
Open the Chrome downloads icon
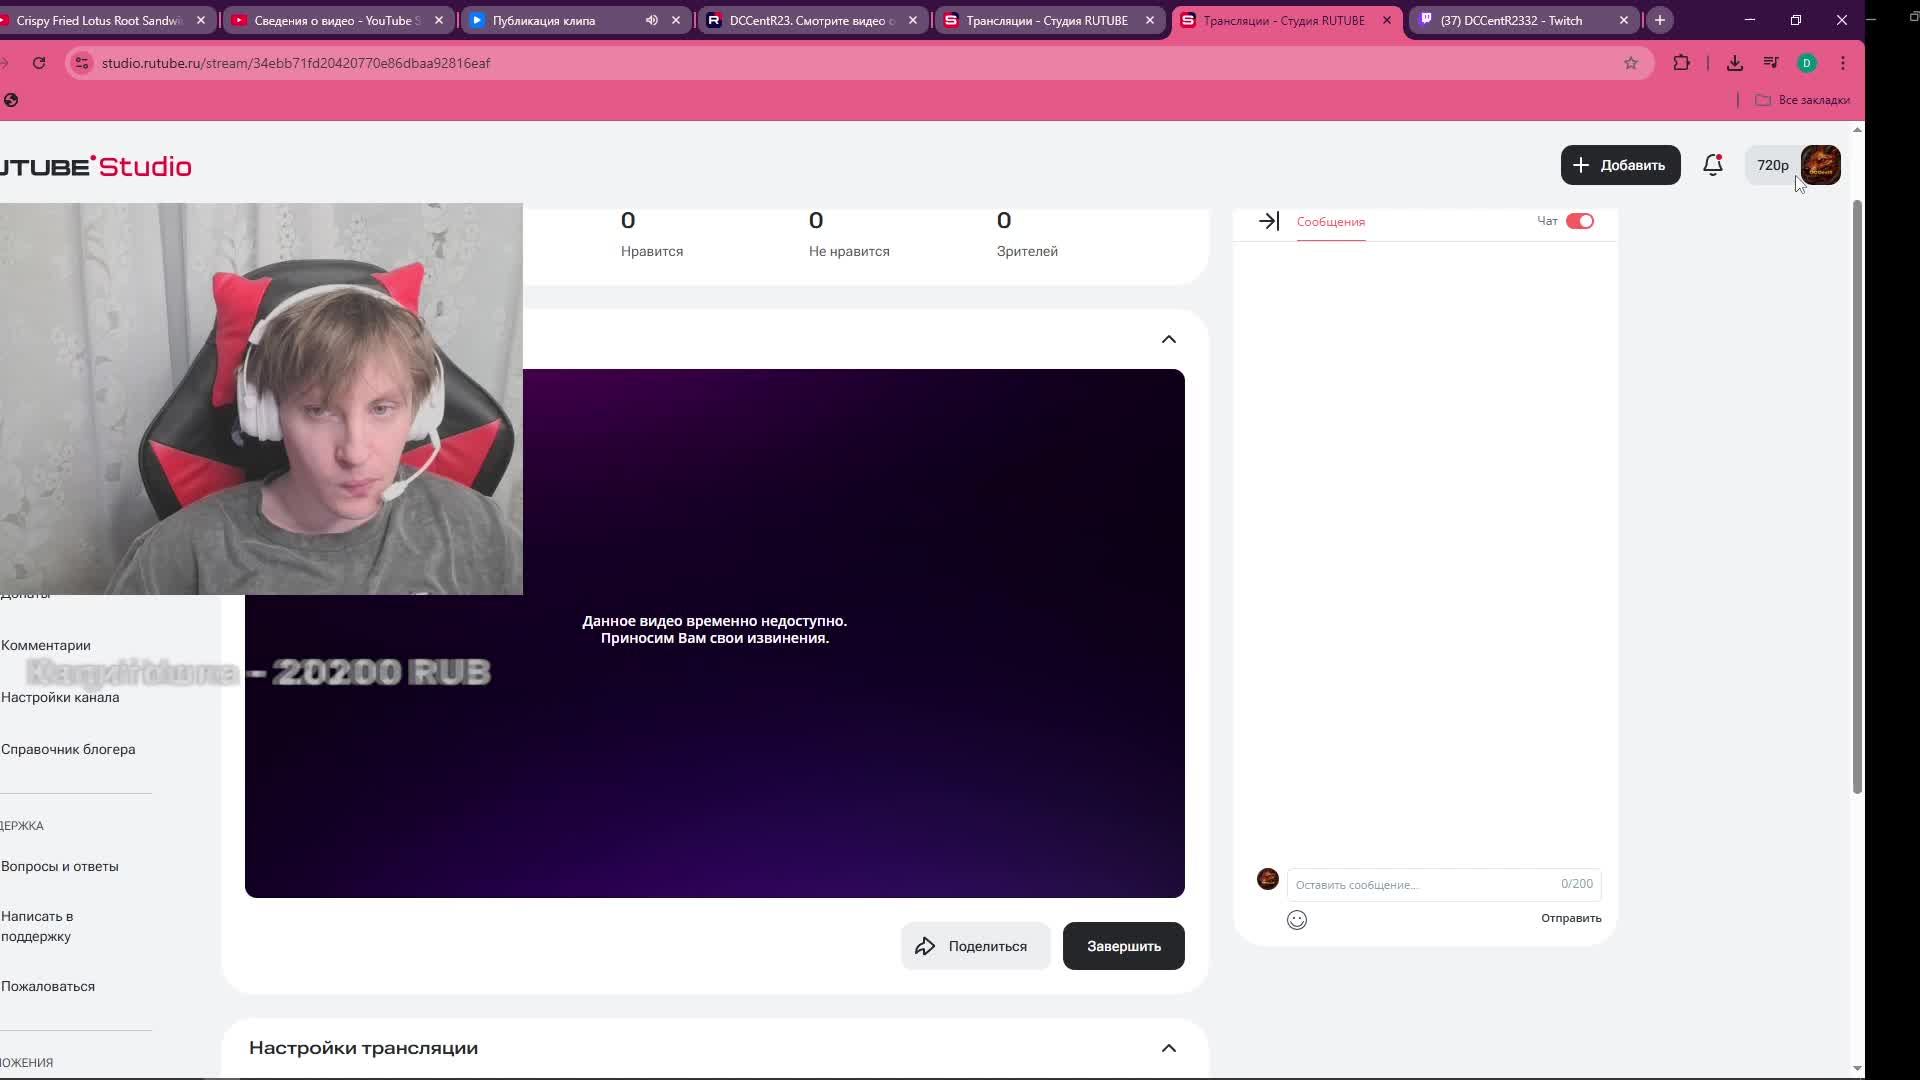coord(1734,63)
